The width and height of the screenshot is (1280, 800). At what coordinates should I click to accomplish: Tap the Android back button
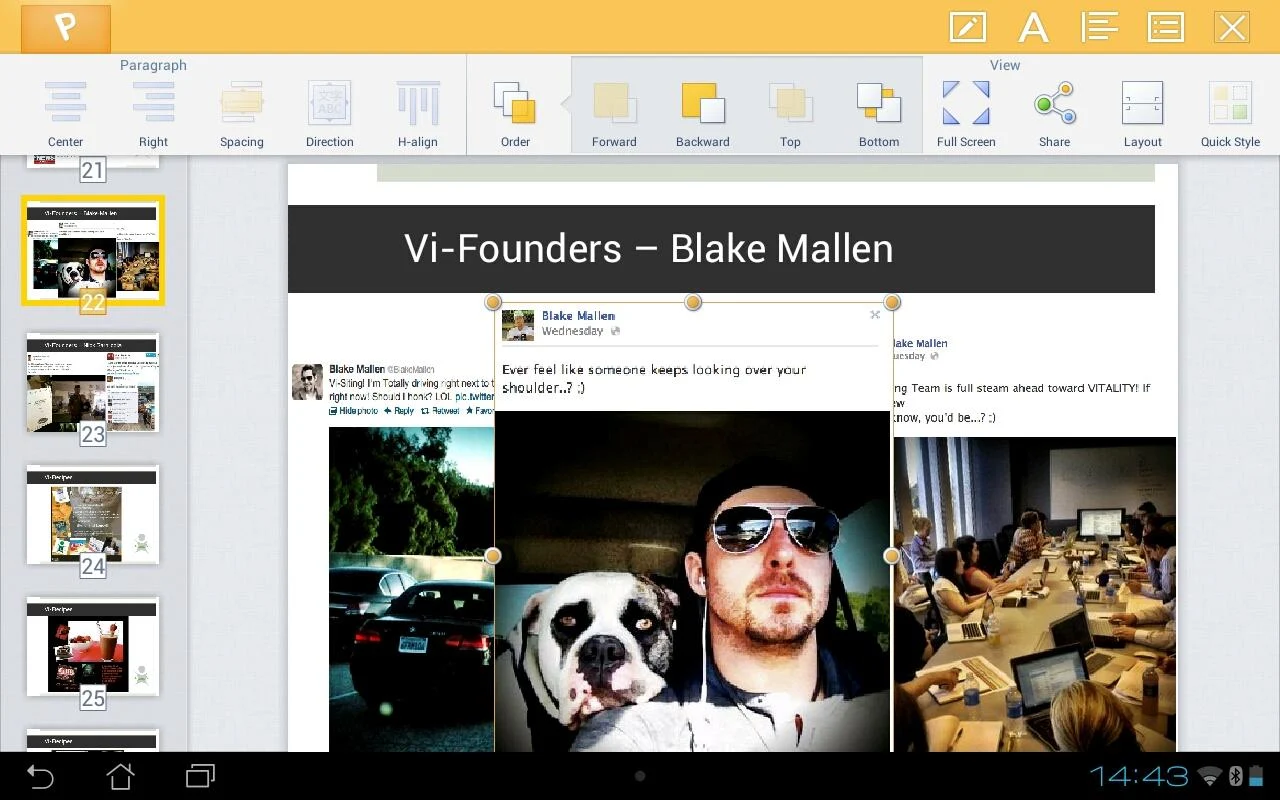tap(40, 776)
